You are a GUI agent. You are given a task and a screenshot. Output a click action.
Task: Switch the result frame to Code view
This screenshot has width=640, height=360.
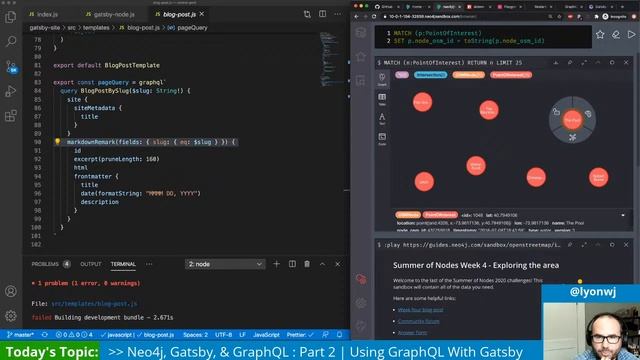click(x=382, y=139)
